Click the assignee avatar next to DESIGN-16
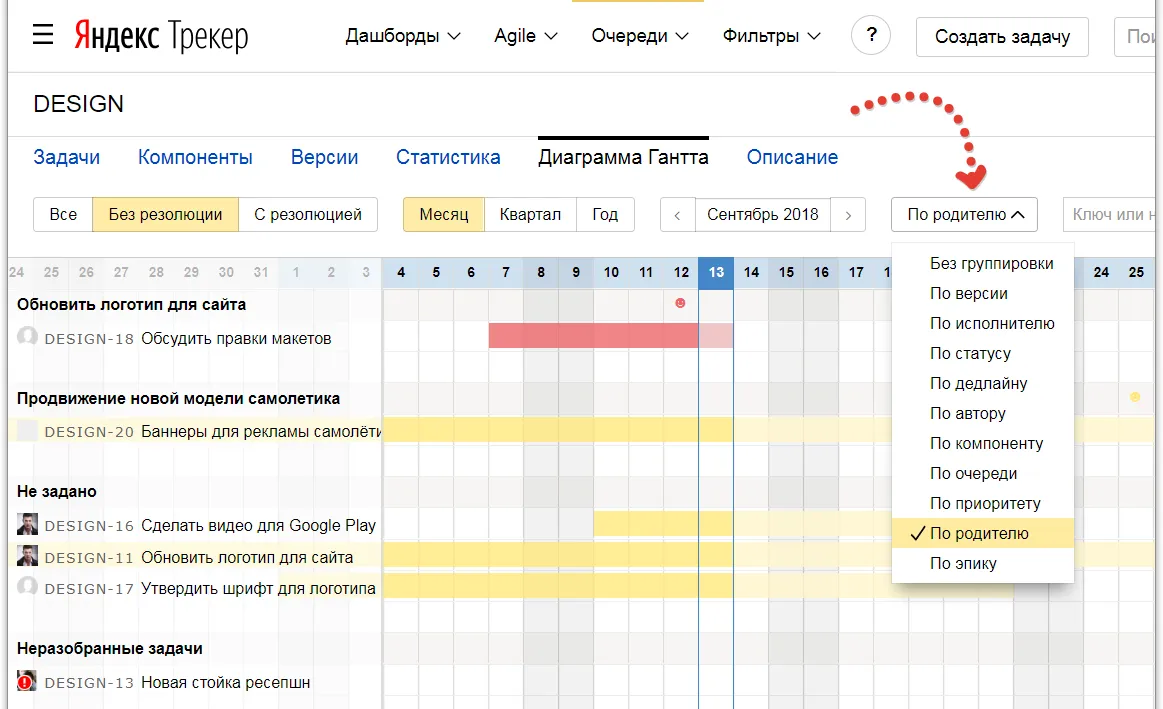This screenshot has height=709, width=1163. coord(26,524)
